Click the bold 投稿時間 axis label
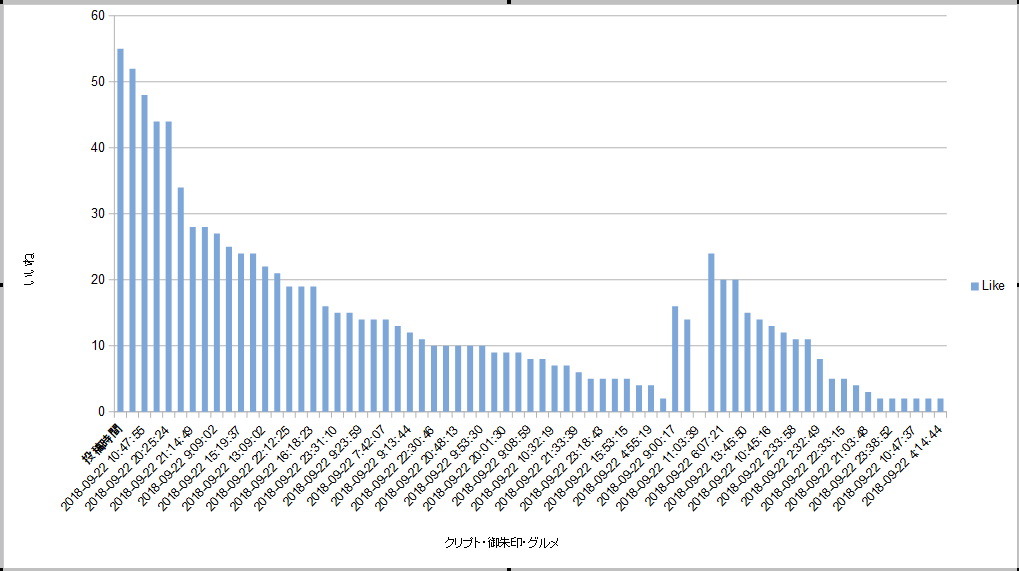 pyautogui.click(x=101, y=439)
